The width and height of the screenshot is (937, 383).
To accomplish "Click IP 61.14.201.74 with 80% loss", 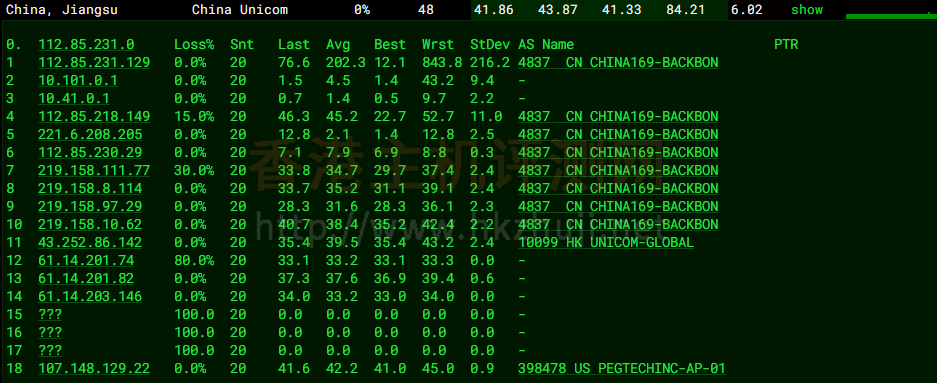I will click(x=86, y=261).
